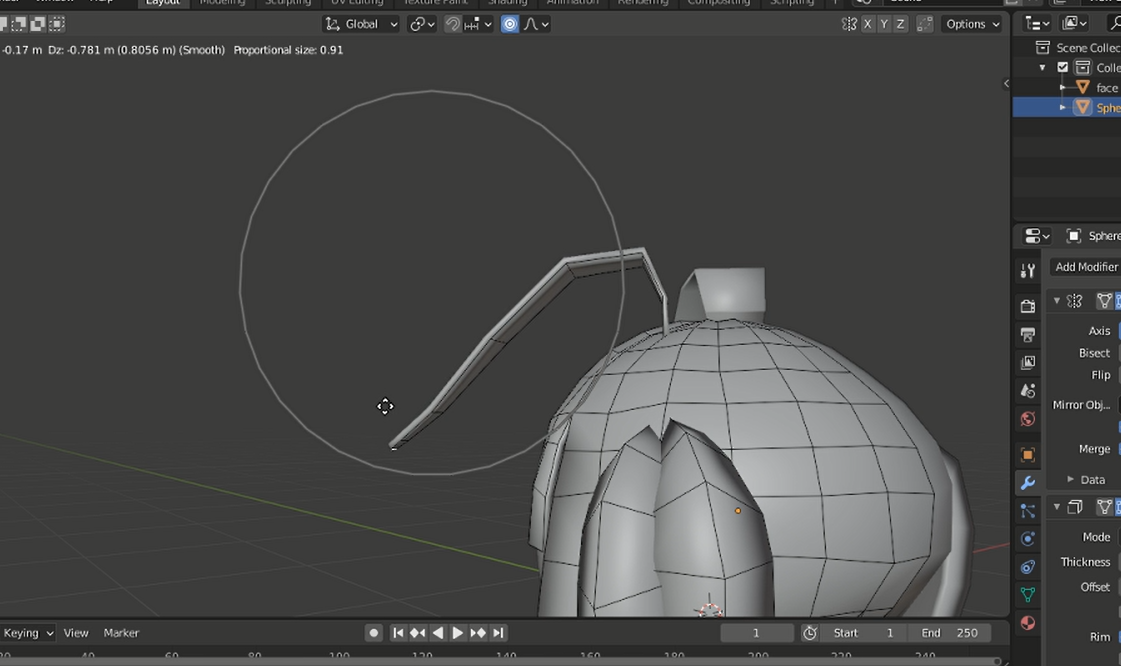Jump to the end frame

coord(498,633)
